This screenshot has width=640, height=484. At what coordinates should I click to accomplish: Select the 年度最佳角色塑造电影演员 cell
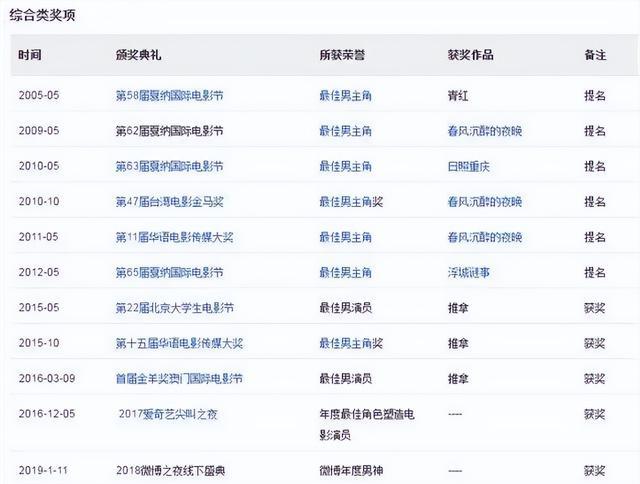click(x=367, y=424)
